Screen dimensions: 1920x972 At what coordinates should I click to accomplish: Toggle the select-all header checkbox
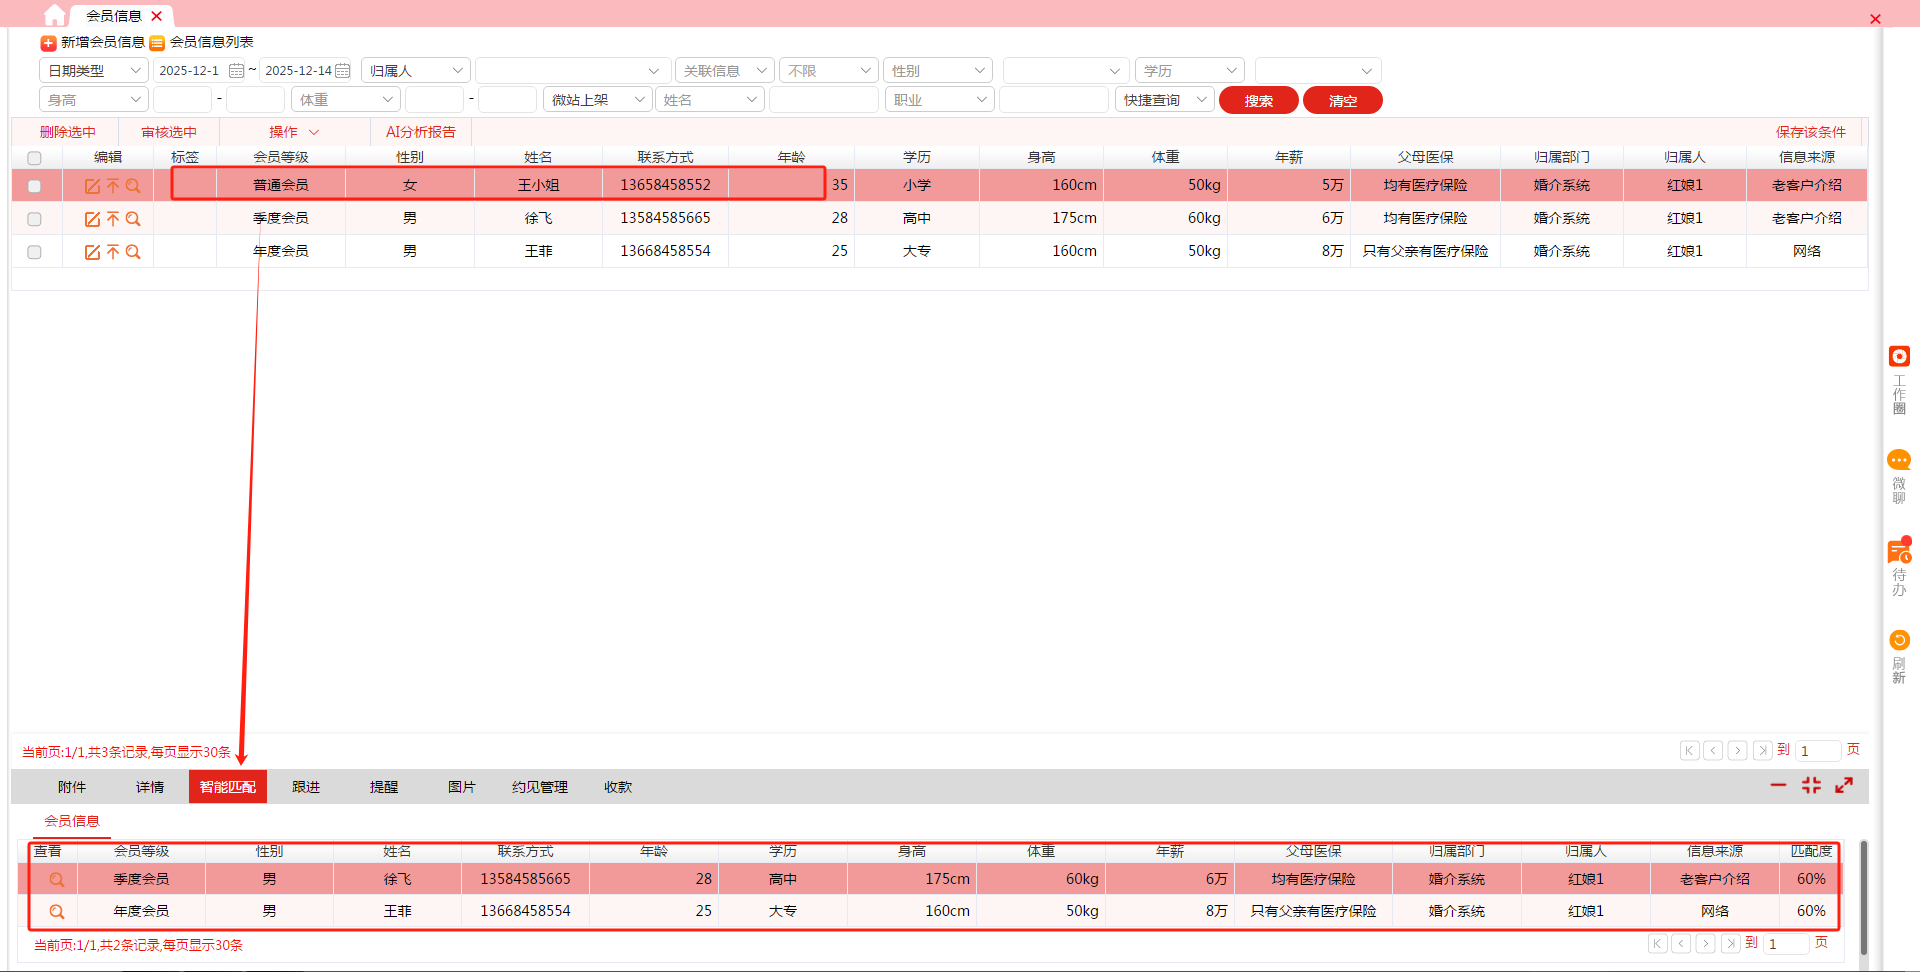[35, 158]
